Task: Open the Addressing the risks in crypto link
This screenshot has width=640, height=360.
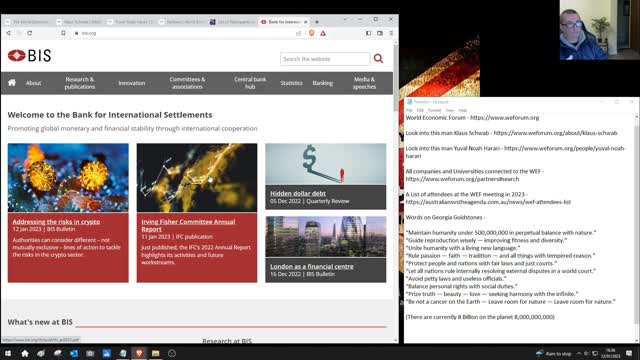Action: 56,222
